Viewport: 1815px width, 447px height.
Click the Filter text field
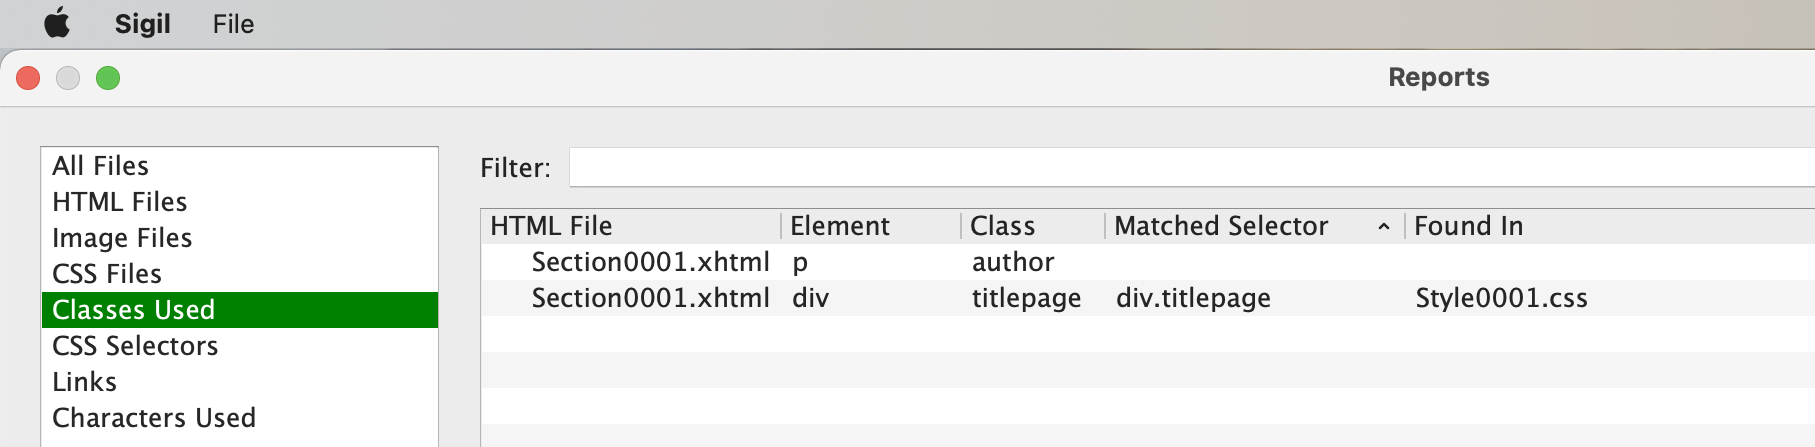tap(1190, 167)
